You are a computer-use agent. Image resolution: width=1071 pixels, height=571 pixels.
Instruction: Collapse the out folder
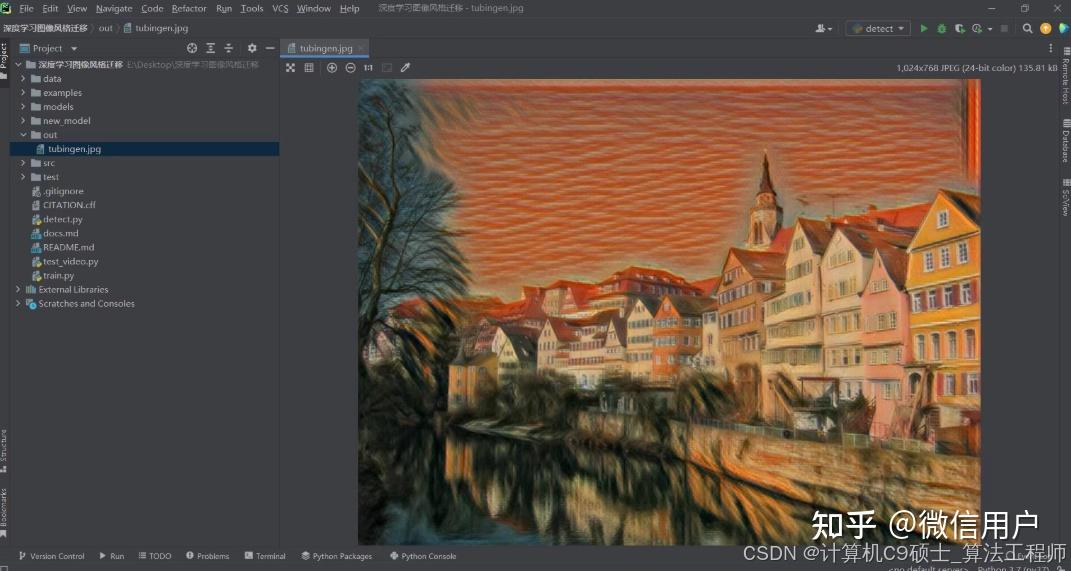point(23,135)
